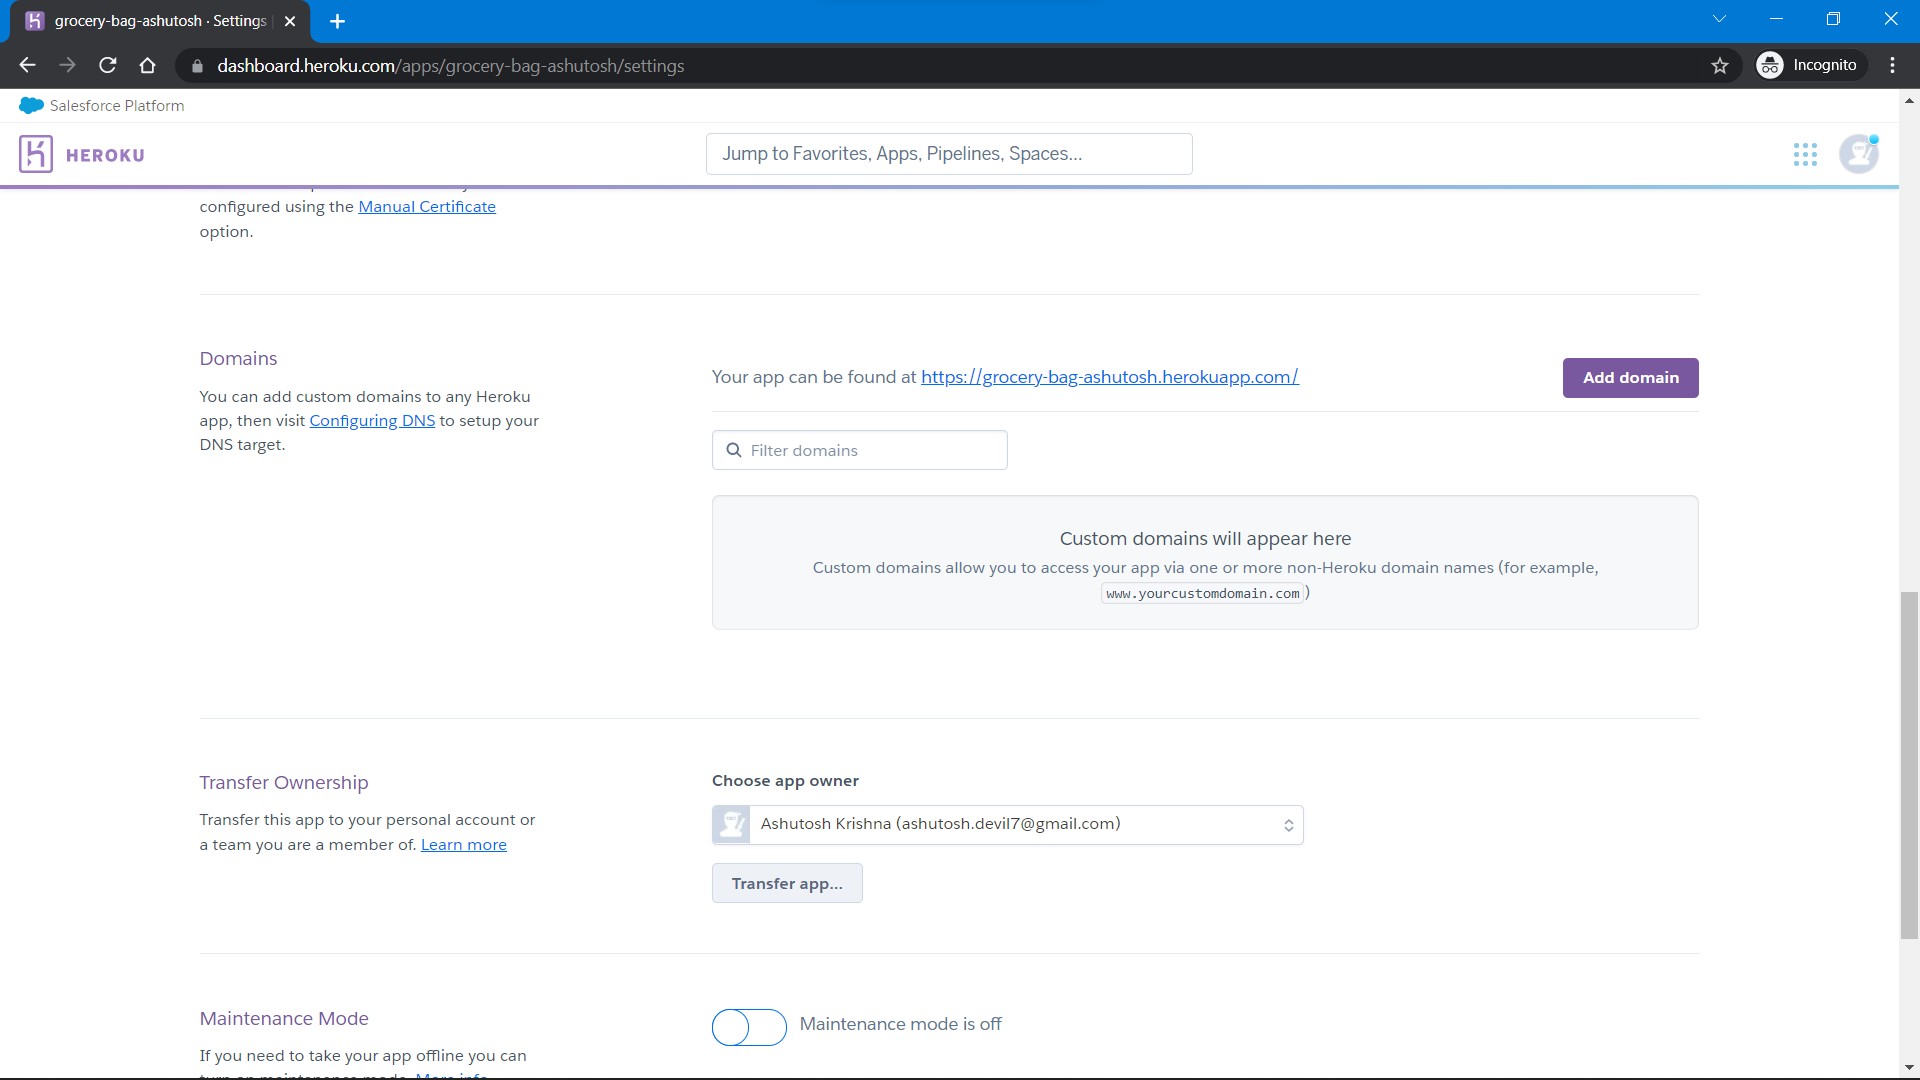Viewport: 1920px width, 1080px height.
Task: Click the Add domain button
Action: 1630,378
